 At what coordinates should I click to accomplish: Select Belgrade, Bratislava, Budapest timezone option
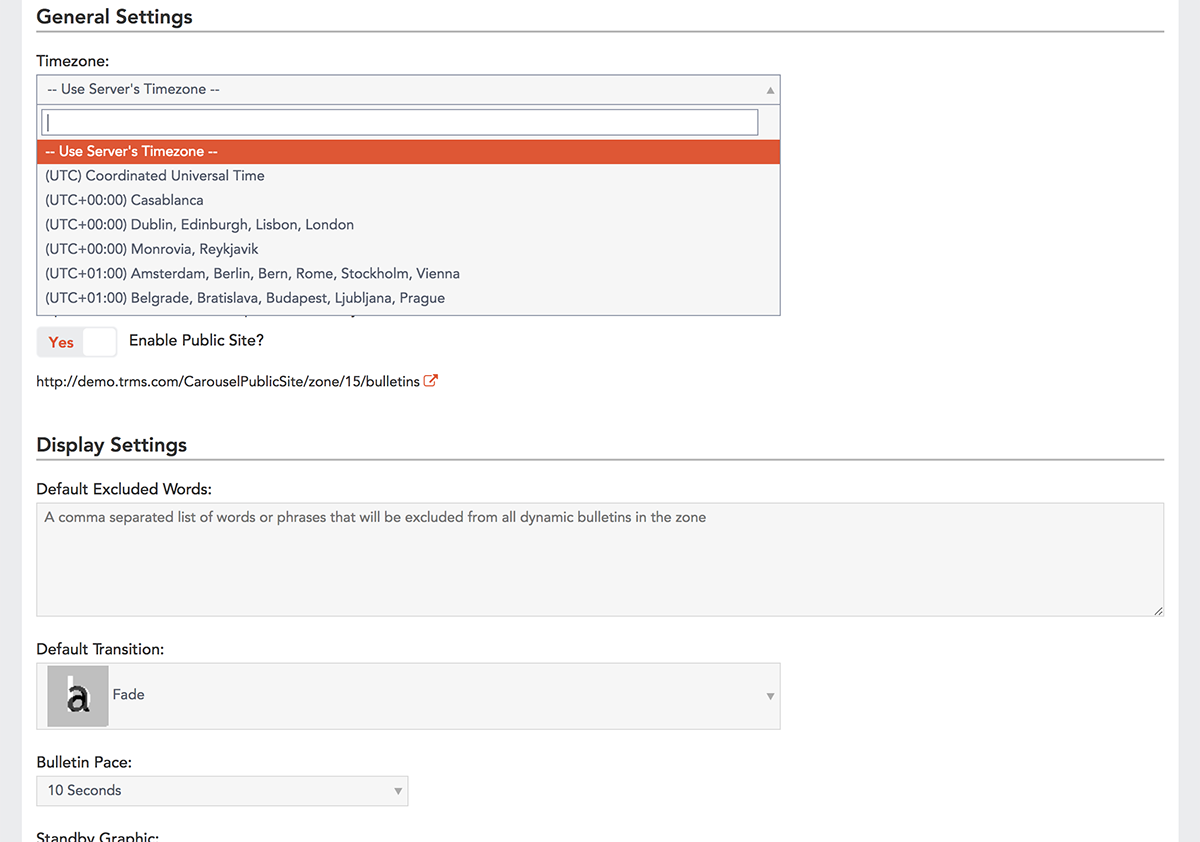[x=245, y=298]
